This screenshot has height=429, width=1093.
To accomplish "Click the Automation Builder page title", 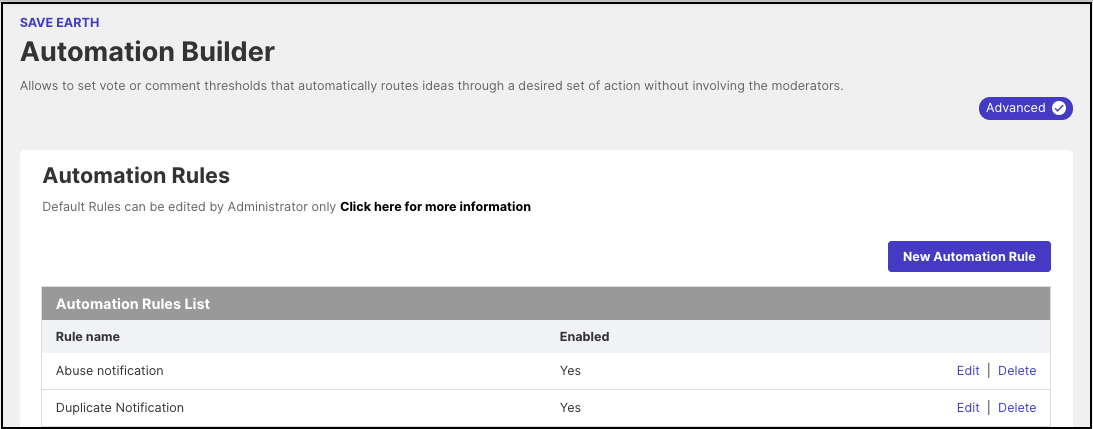I will coord(147,51).
